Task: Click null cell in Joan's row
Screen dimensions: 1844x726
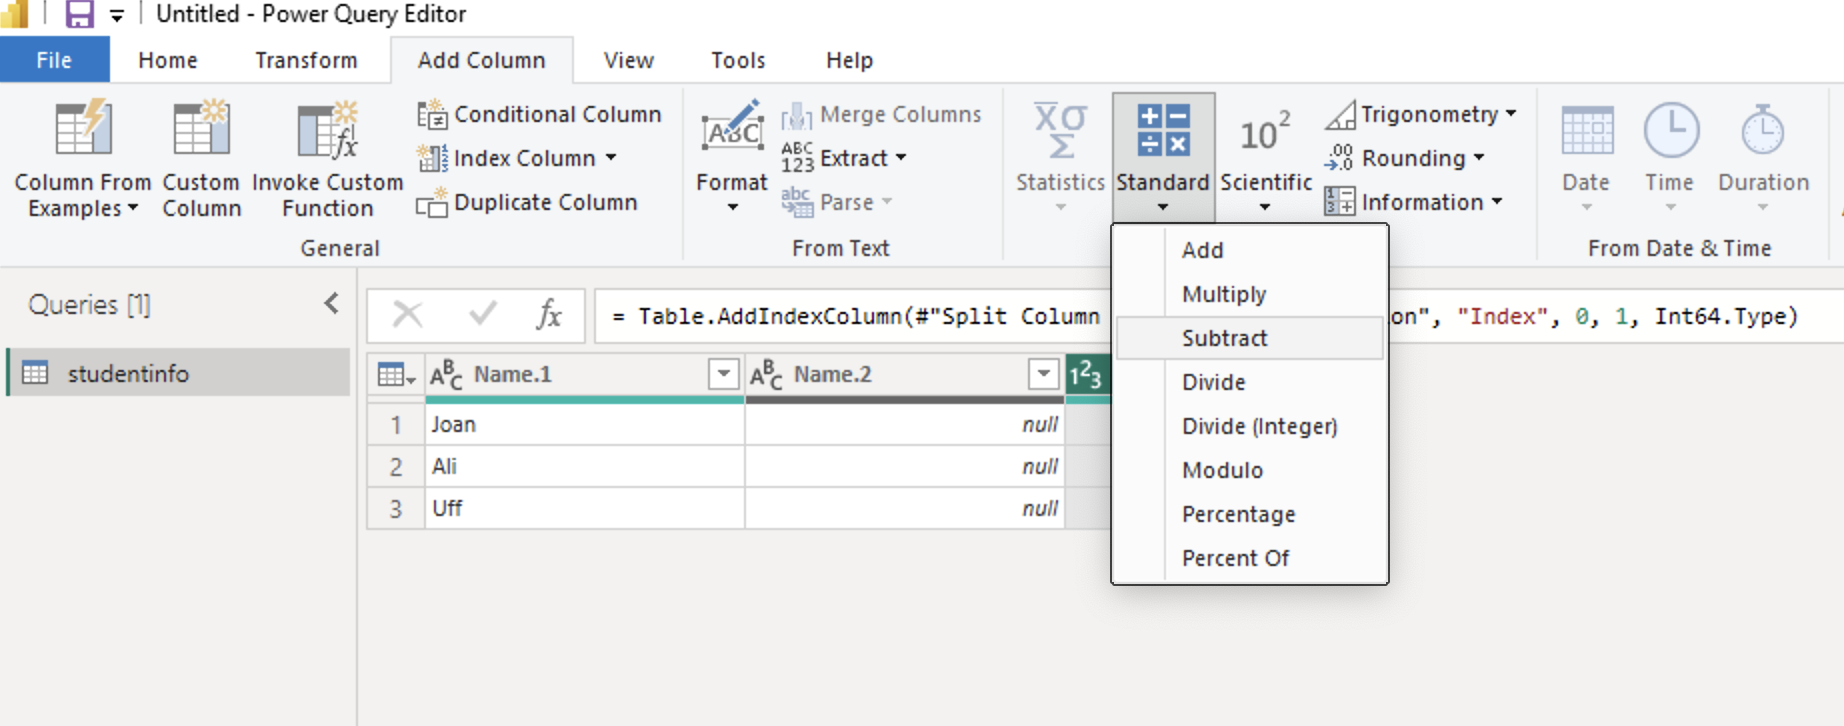Action: (x=905, y=424)
